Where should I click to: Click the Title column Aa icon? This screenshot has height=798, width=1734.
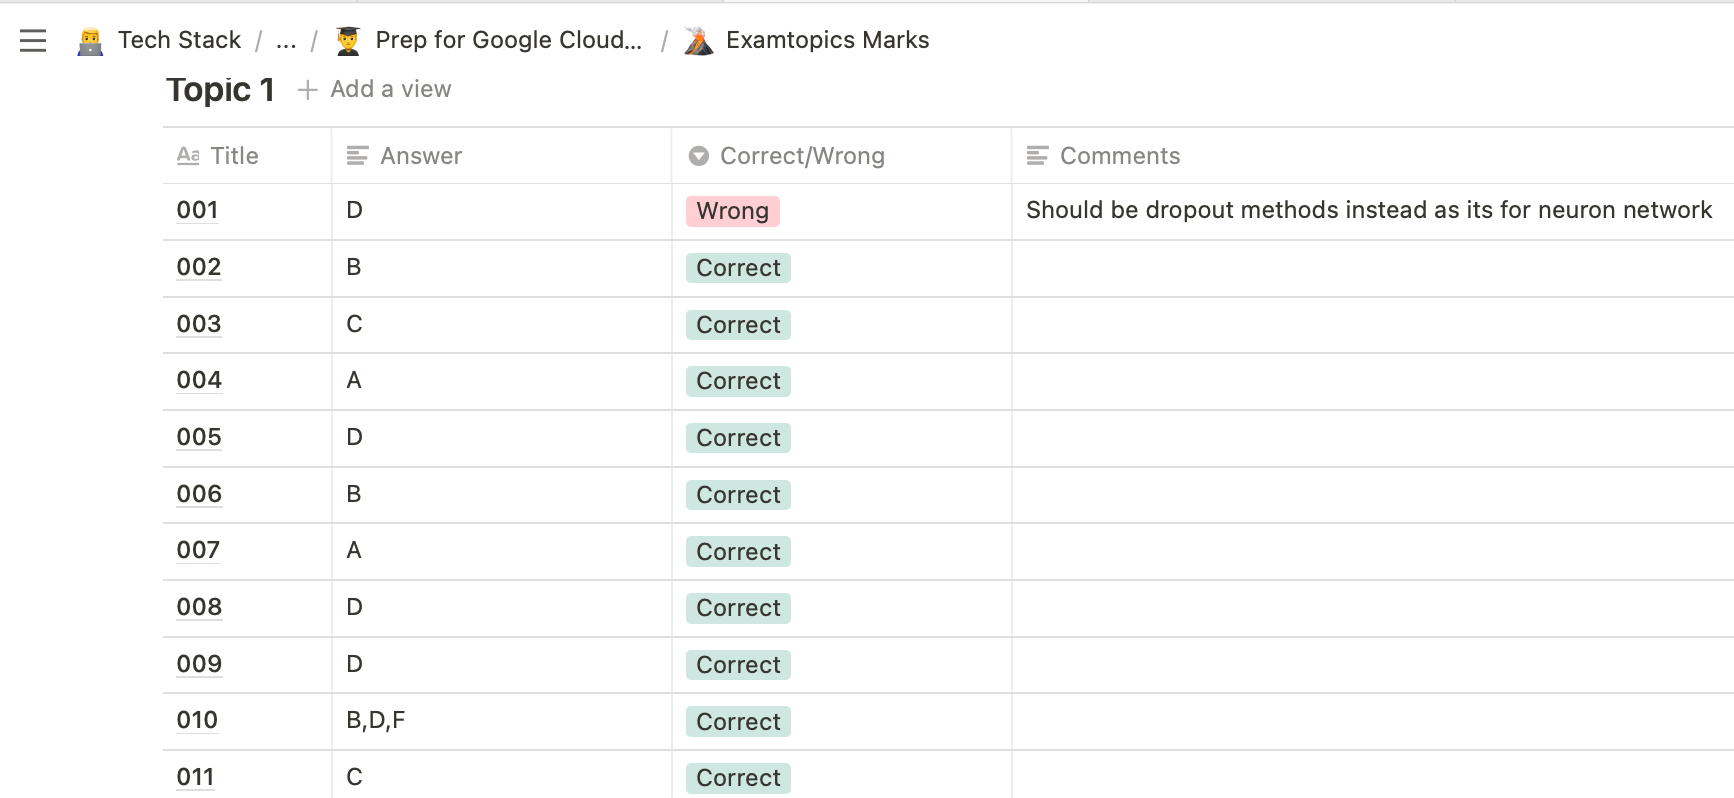188,156
